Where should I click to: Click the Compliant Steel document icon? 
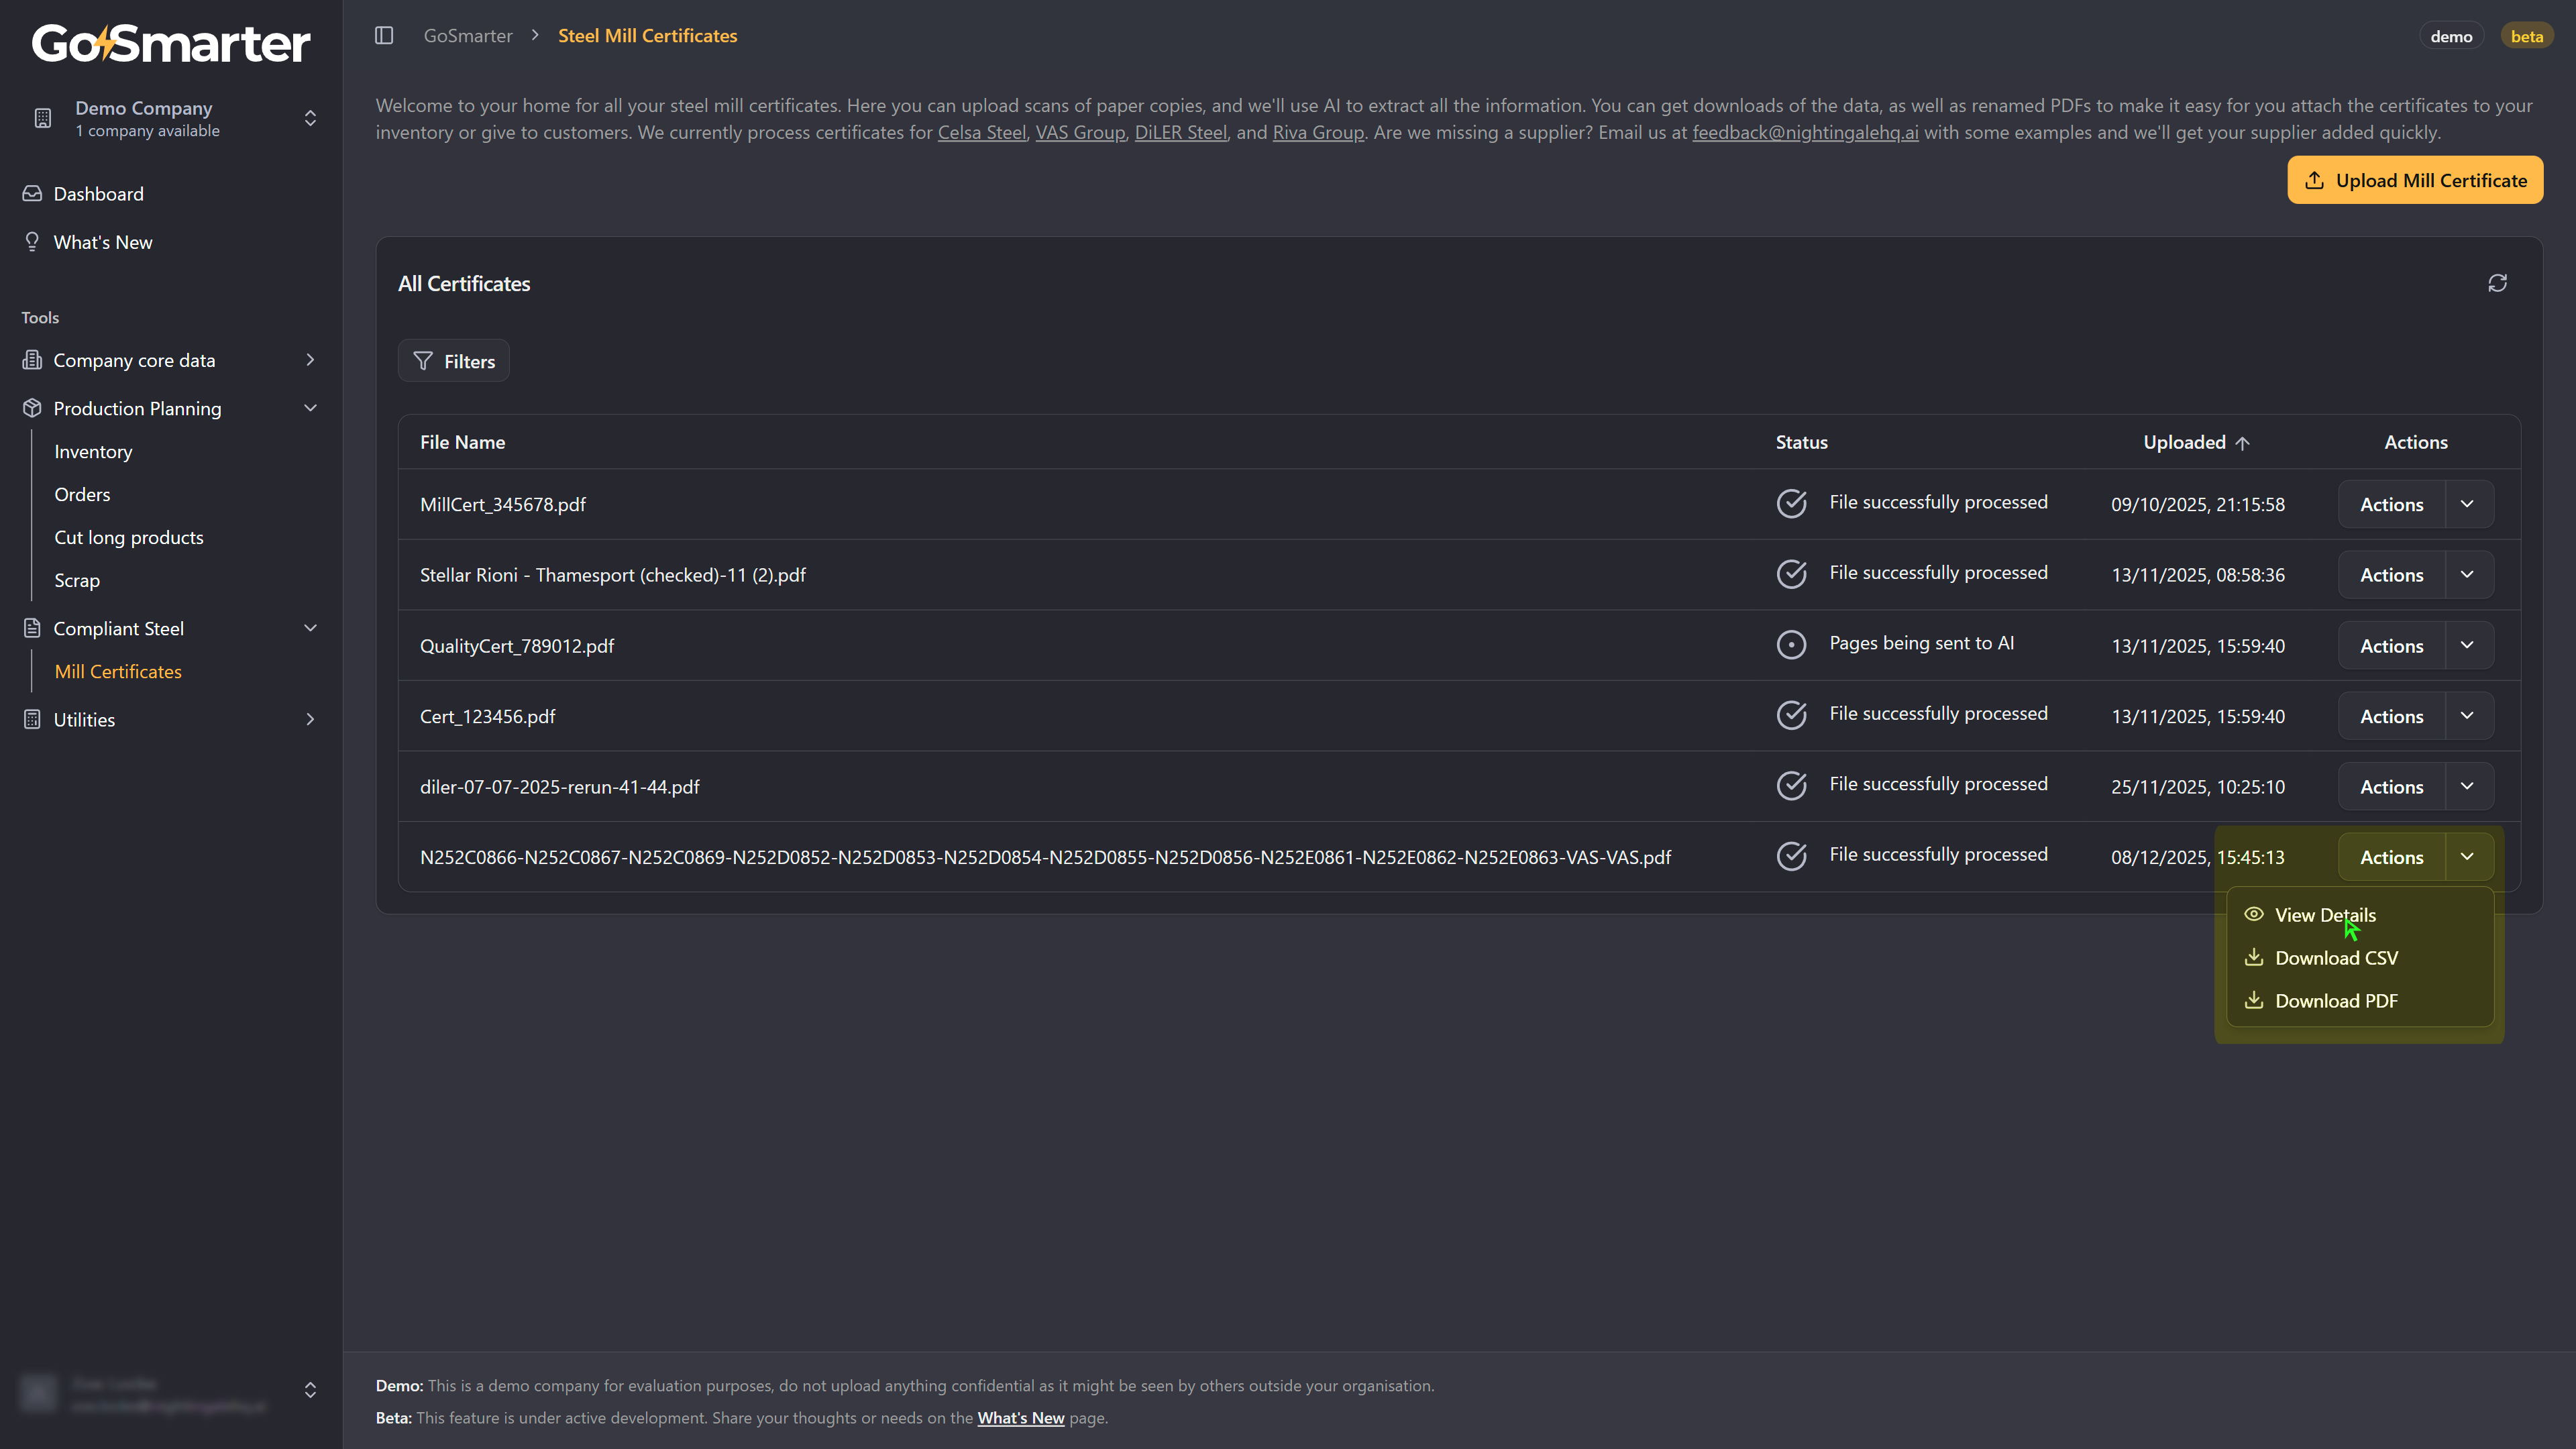pos(32,629)
